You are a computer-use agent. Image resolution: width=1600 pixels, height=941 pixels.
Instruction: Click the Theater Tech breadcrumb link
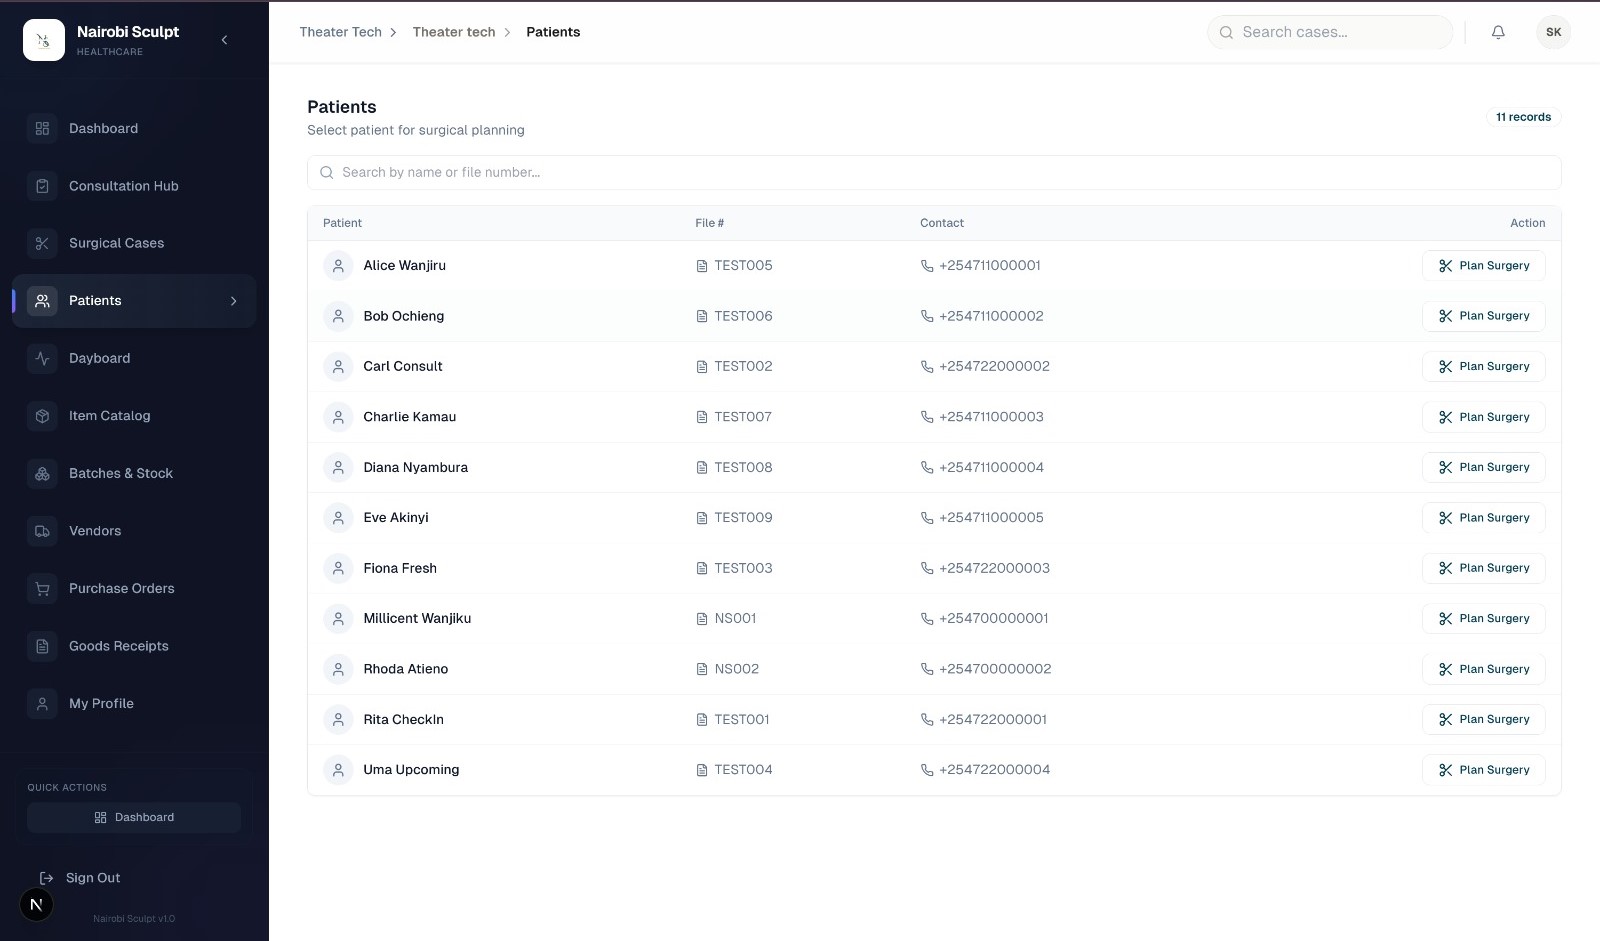(x=340, y=32)
